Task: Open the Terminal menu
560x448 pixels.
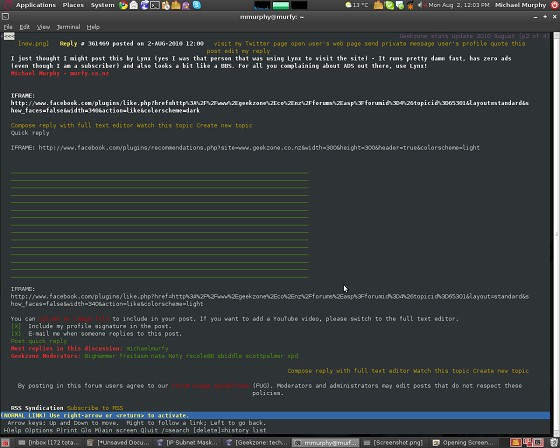Action: pos(68,27)
